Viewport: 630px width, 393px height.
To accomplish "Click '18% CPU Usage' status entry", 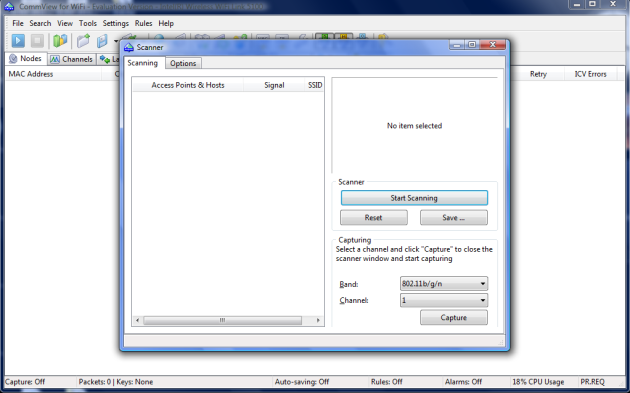I will 538,382.
